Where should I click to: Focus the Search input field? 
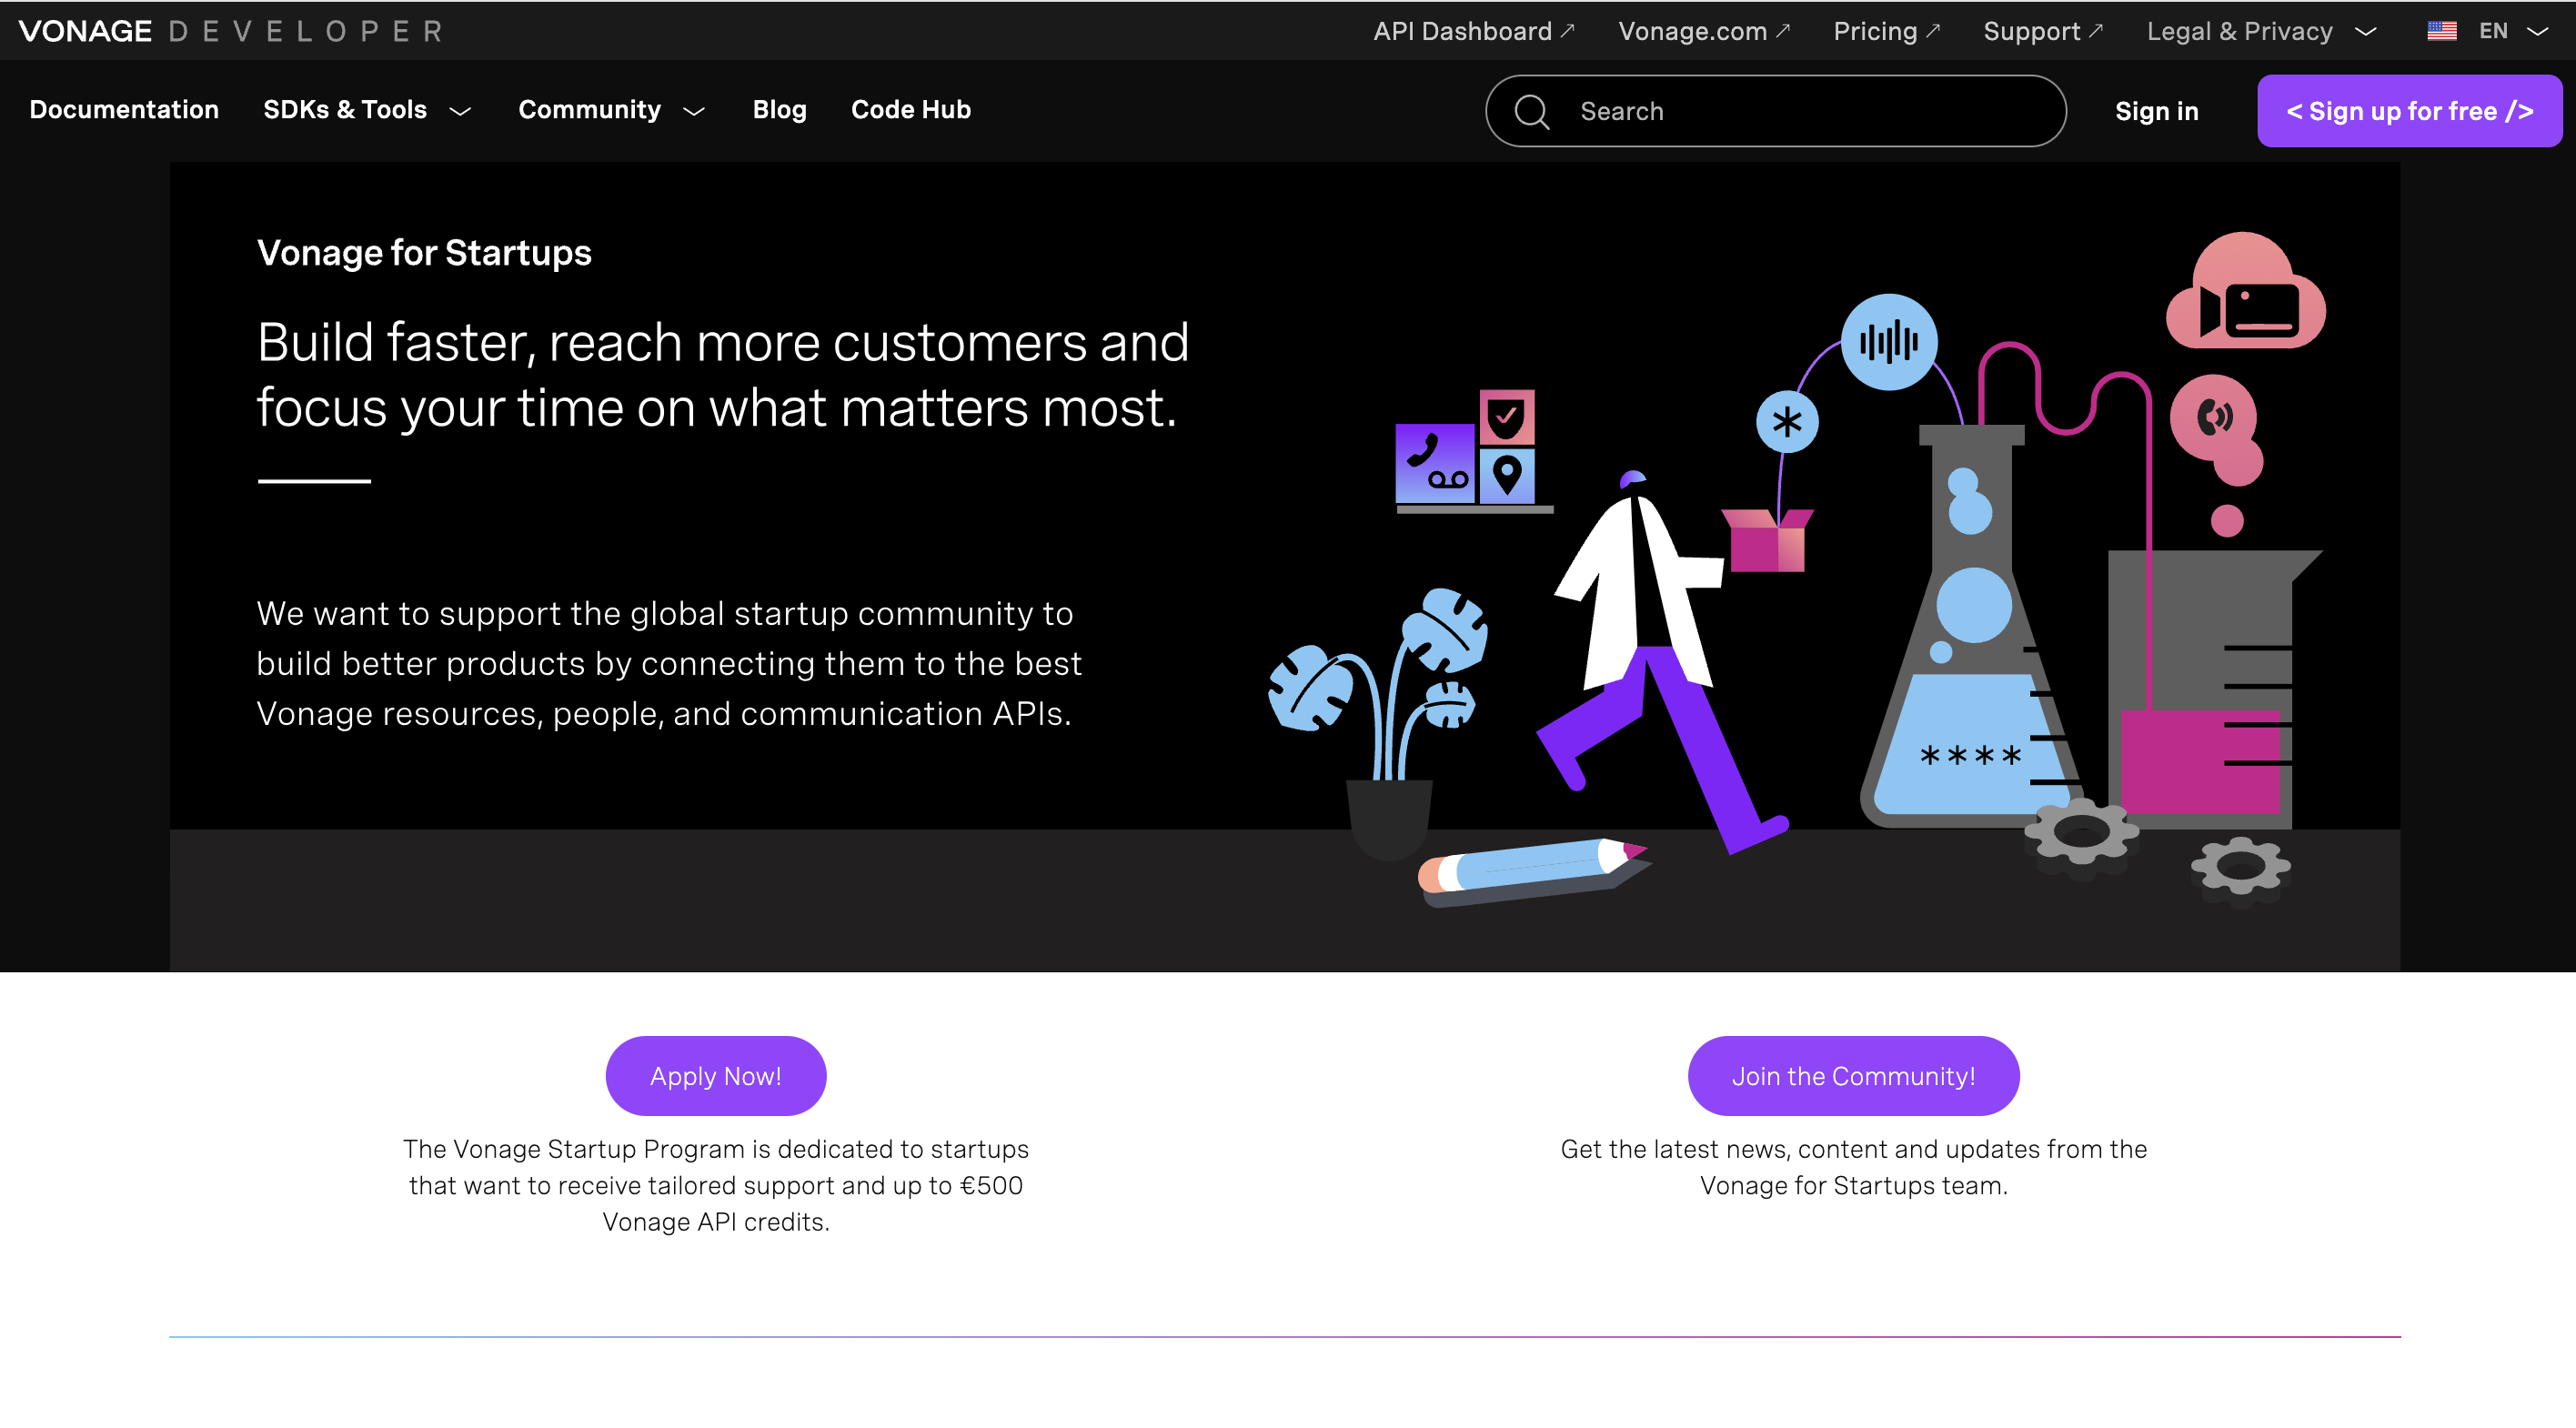click(x=1775, y=111)
